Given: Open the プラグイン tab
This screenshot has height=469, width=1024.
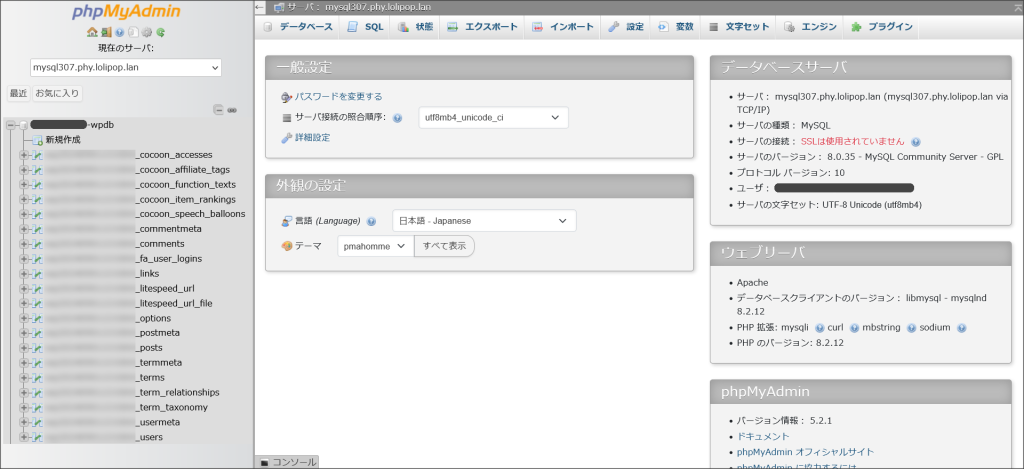Looking at the screenshot, I should 882,27.
